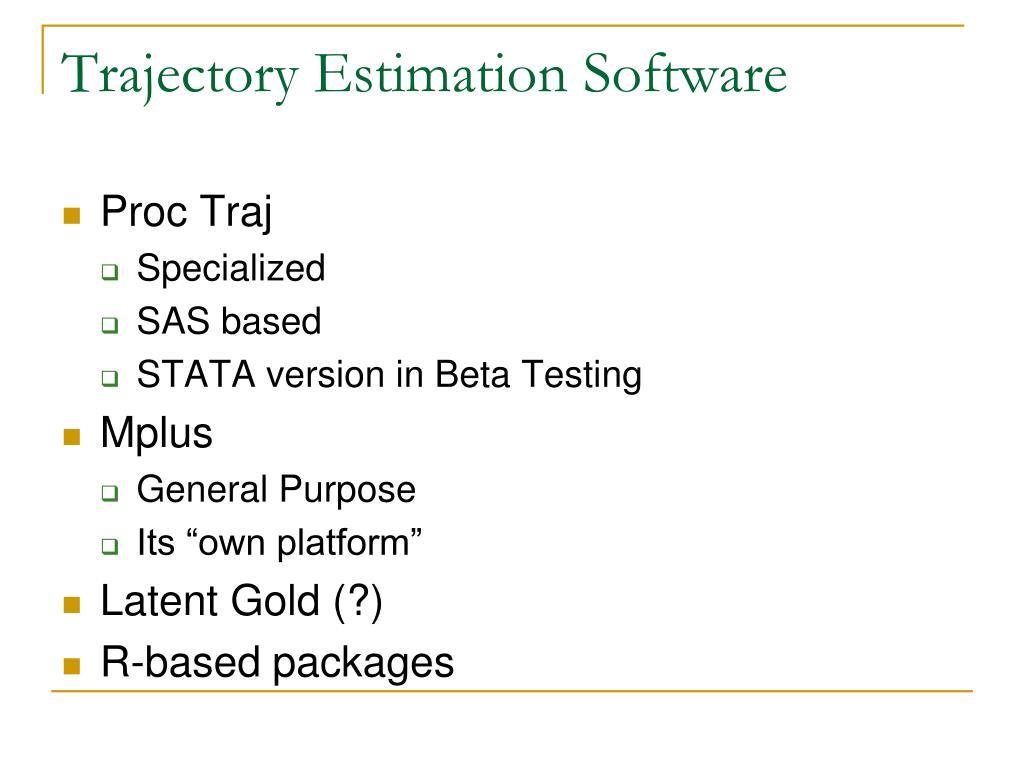
Task: Select the Latent Gold (?) text
Action: click(242, 601)
